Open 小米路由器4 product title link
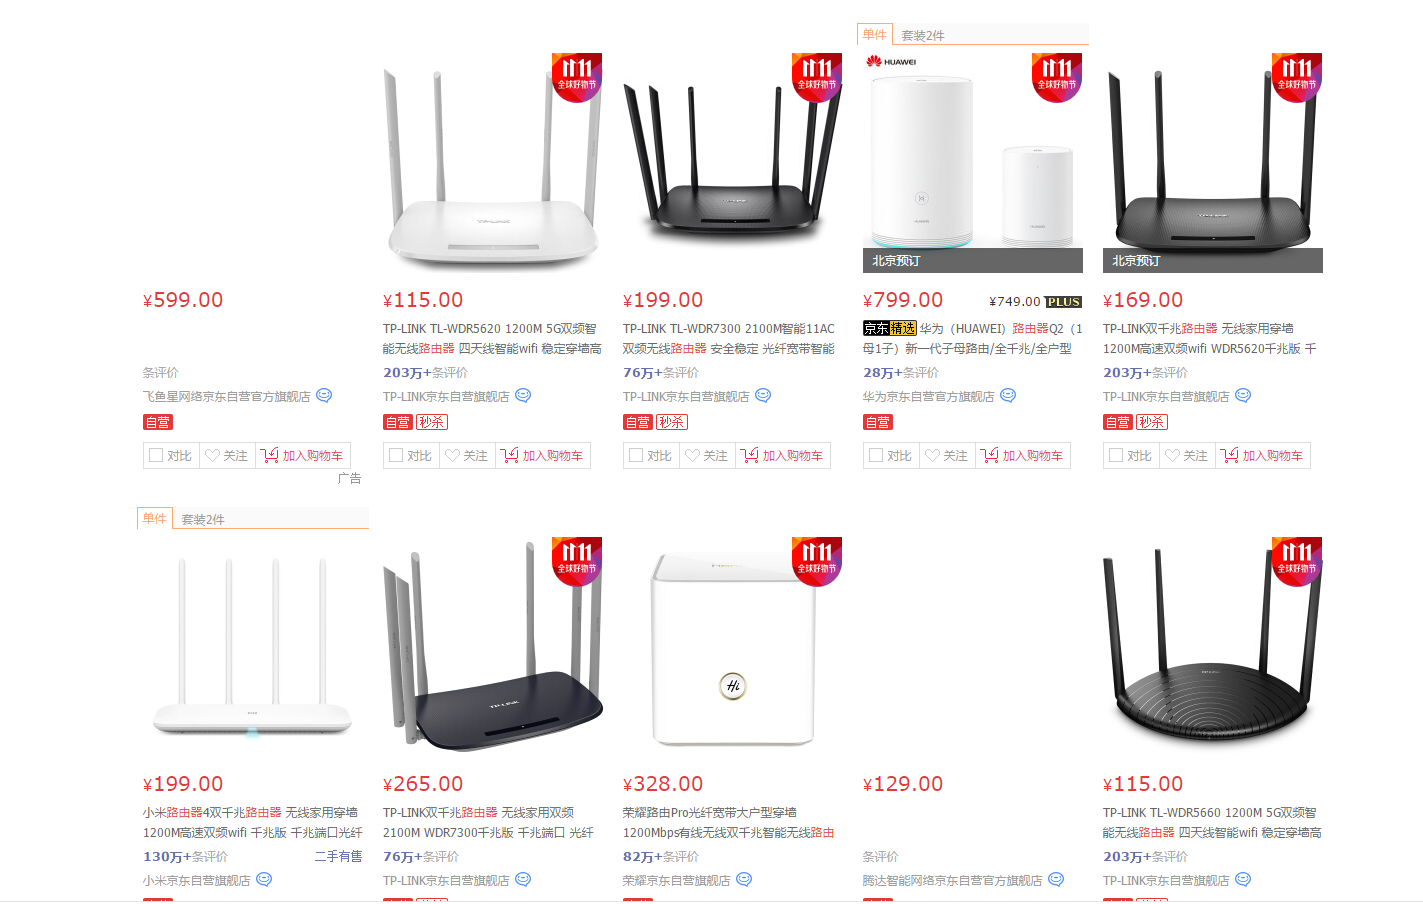1423x904 pixels. [x=252, y=823]
